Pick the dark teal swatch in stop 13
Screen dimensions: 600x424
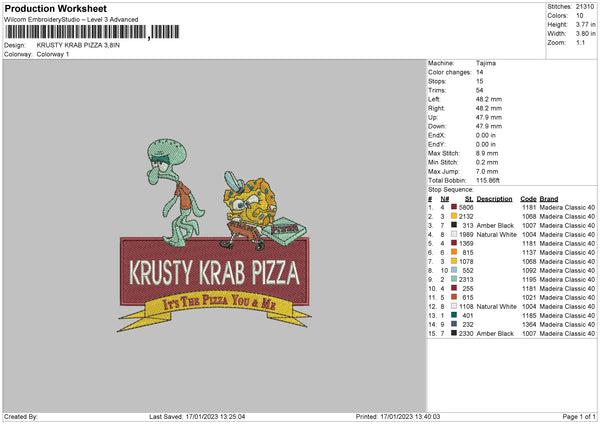[454, 315]
